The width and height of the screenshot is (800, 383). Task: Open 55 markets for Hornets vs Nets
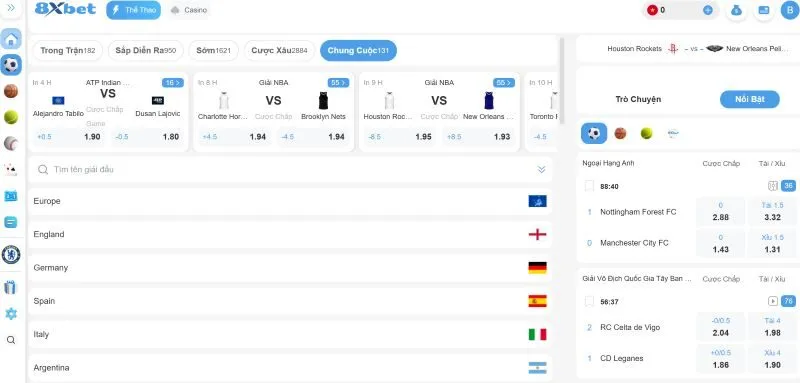pos(338,83)
